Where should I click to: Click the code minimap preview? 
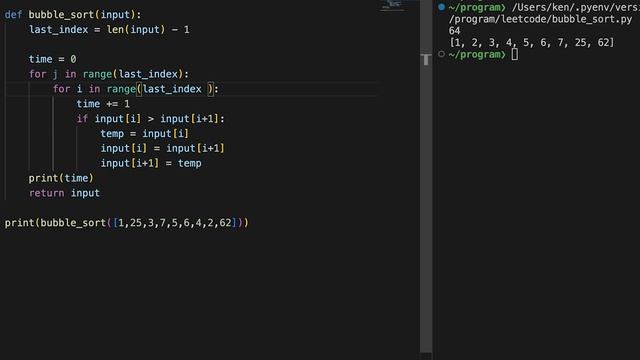tap(392, 6)
